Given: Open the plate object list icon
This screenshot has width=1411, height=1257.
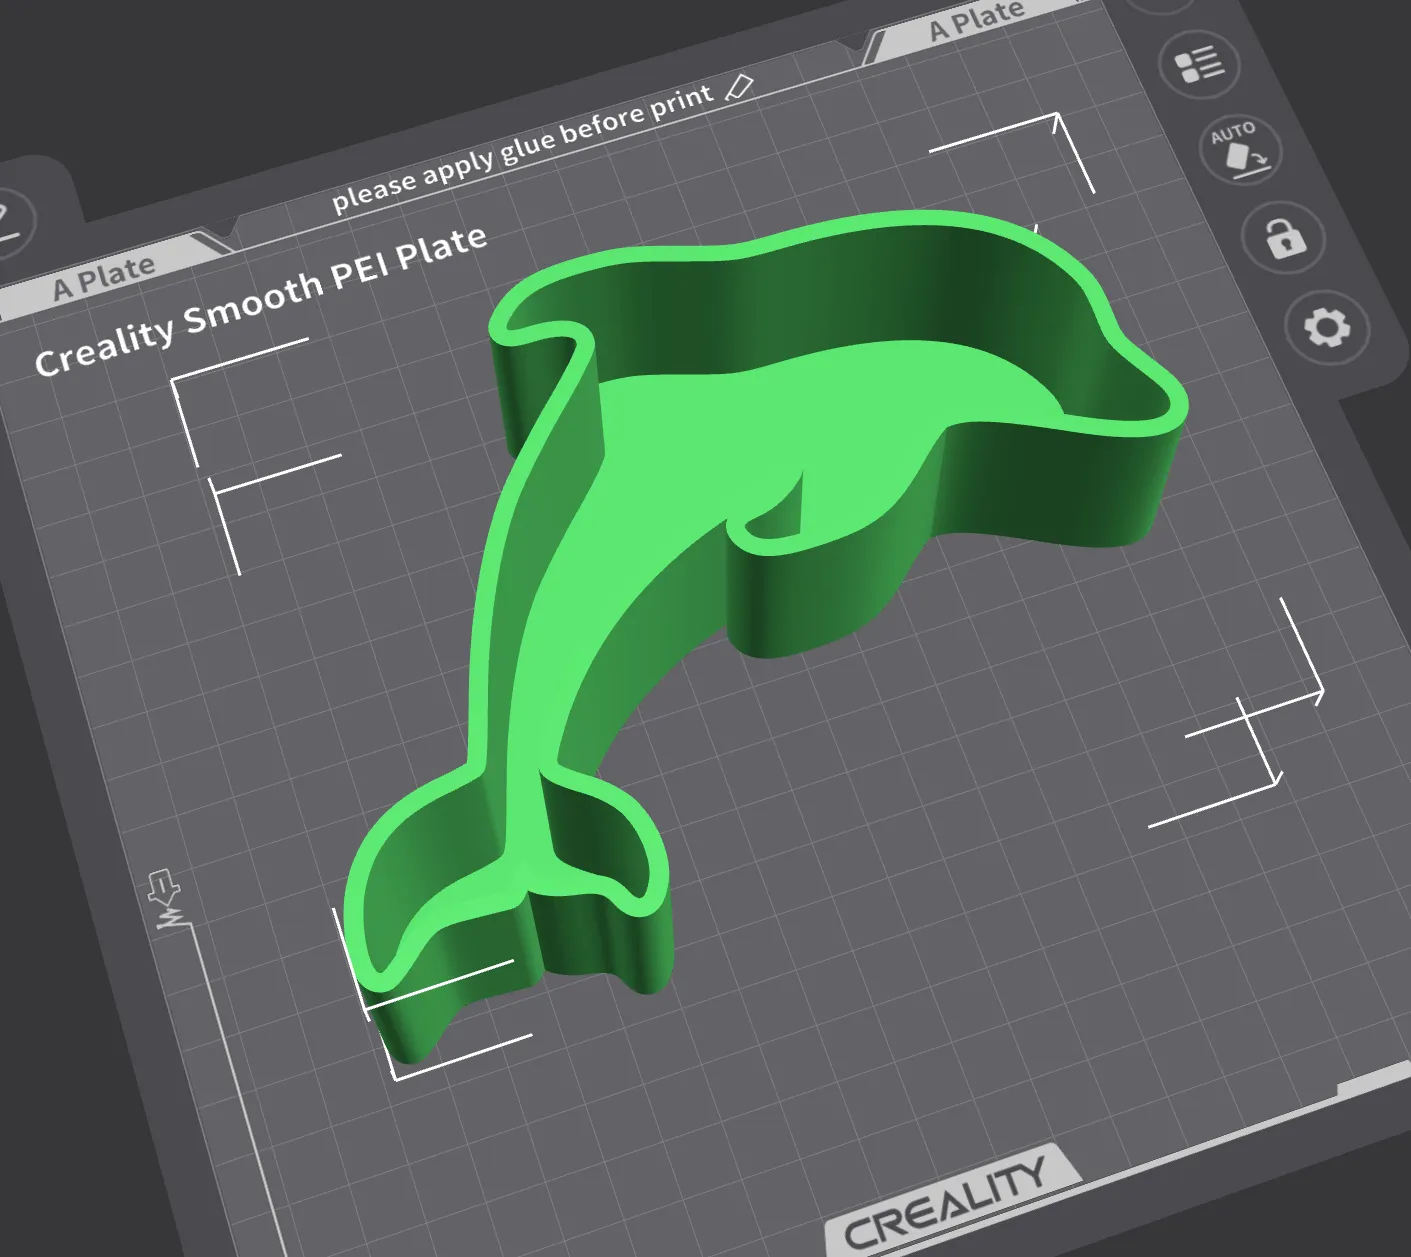Looking at the screenshot, I should point(1199,65).
